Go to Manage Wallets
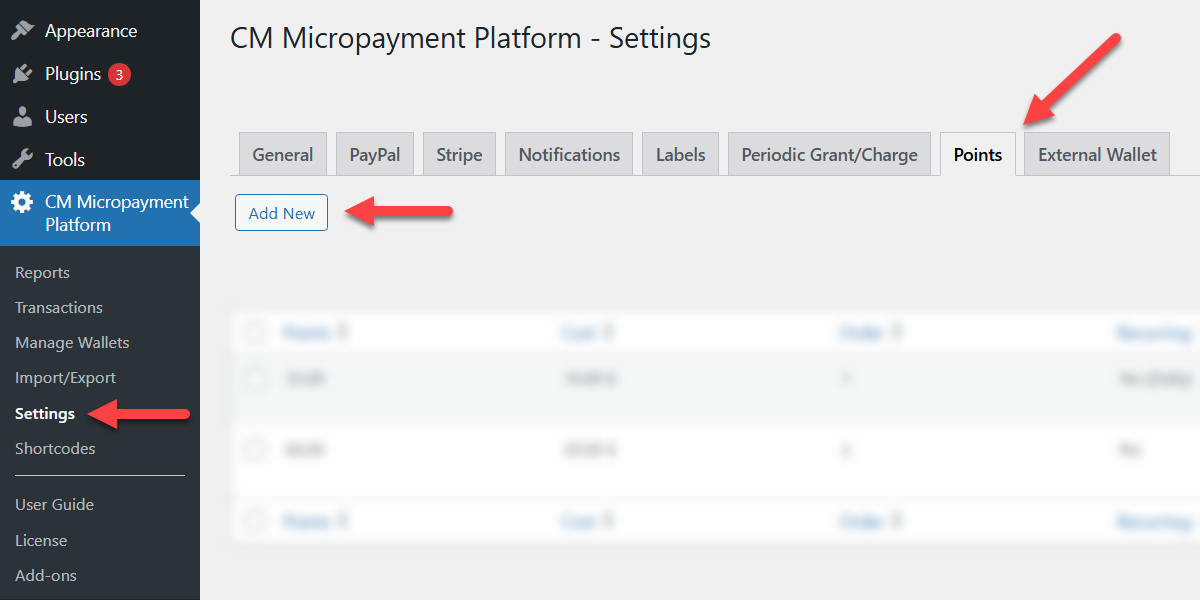1200x600 pixels. pyautogui.click(x=72, y=342)
